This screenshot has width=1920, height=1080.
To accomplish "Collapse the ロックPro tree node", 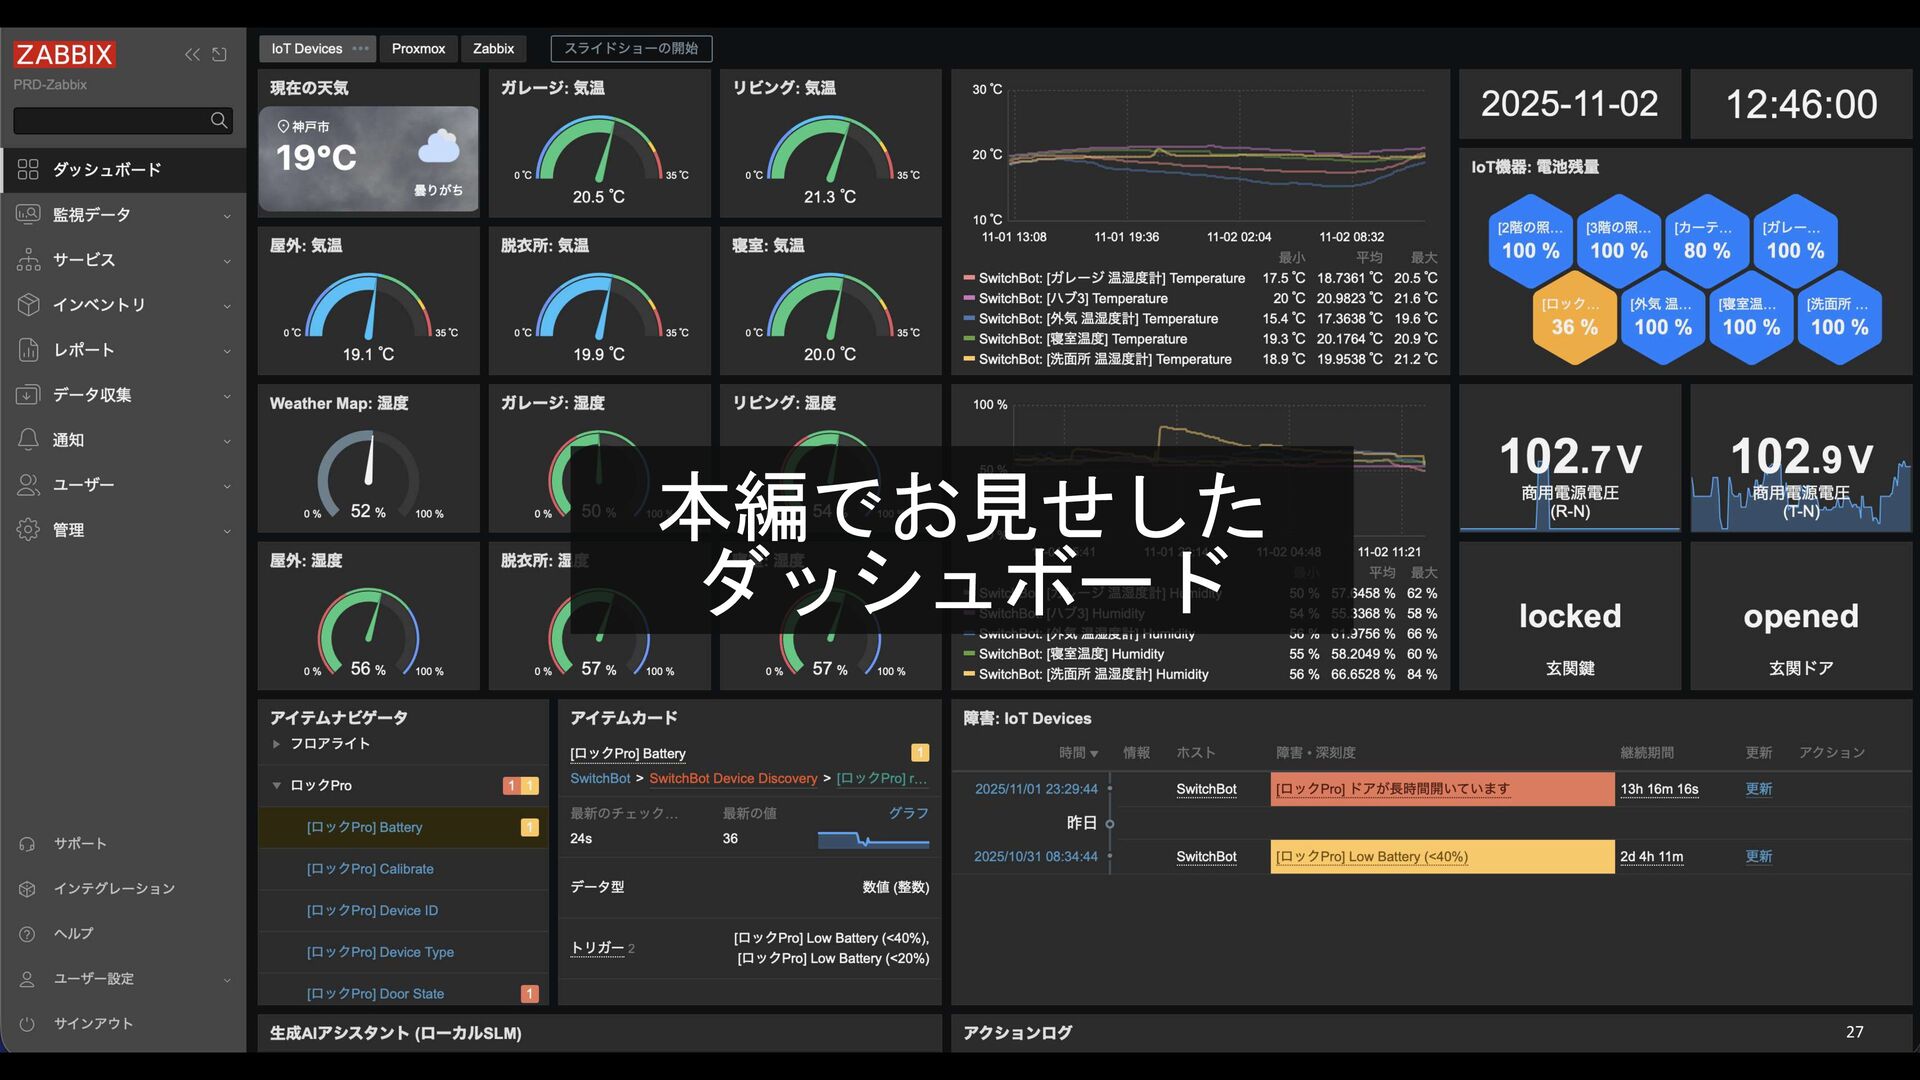I will point(277,786).
